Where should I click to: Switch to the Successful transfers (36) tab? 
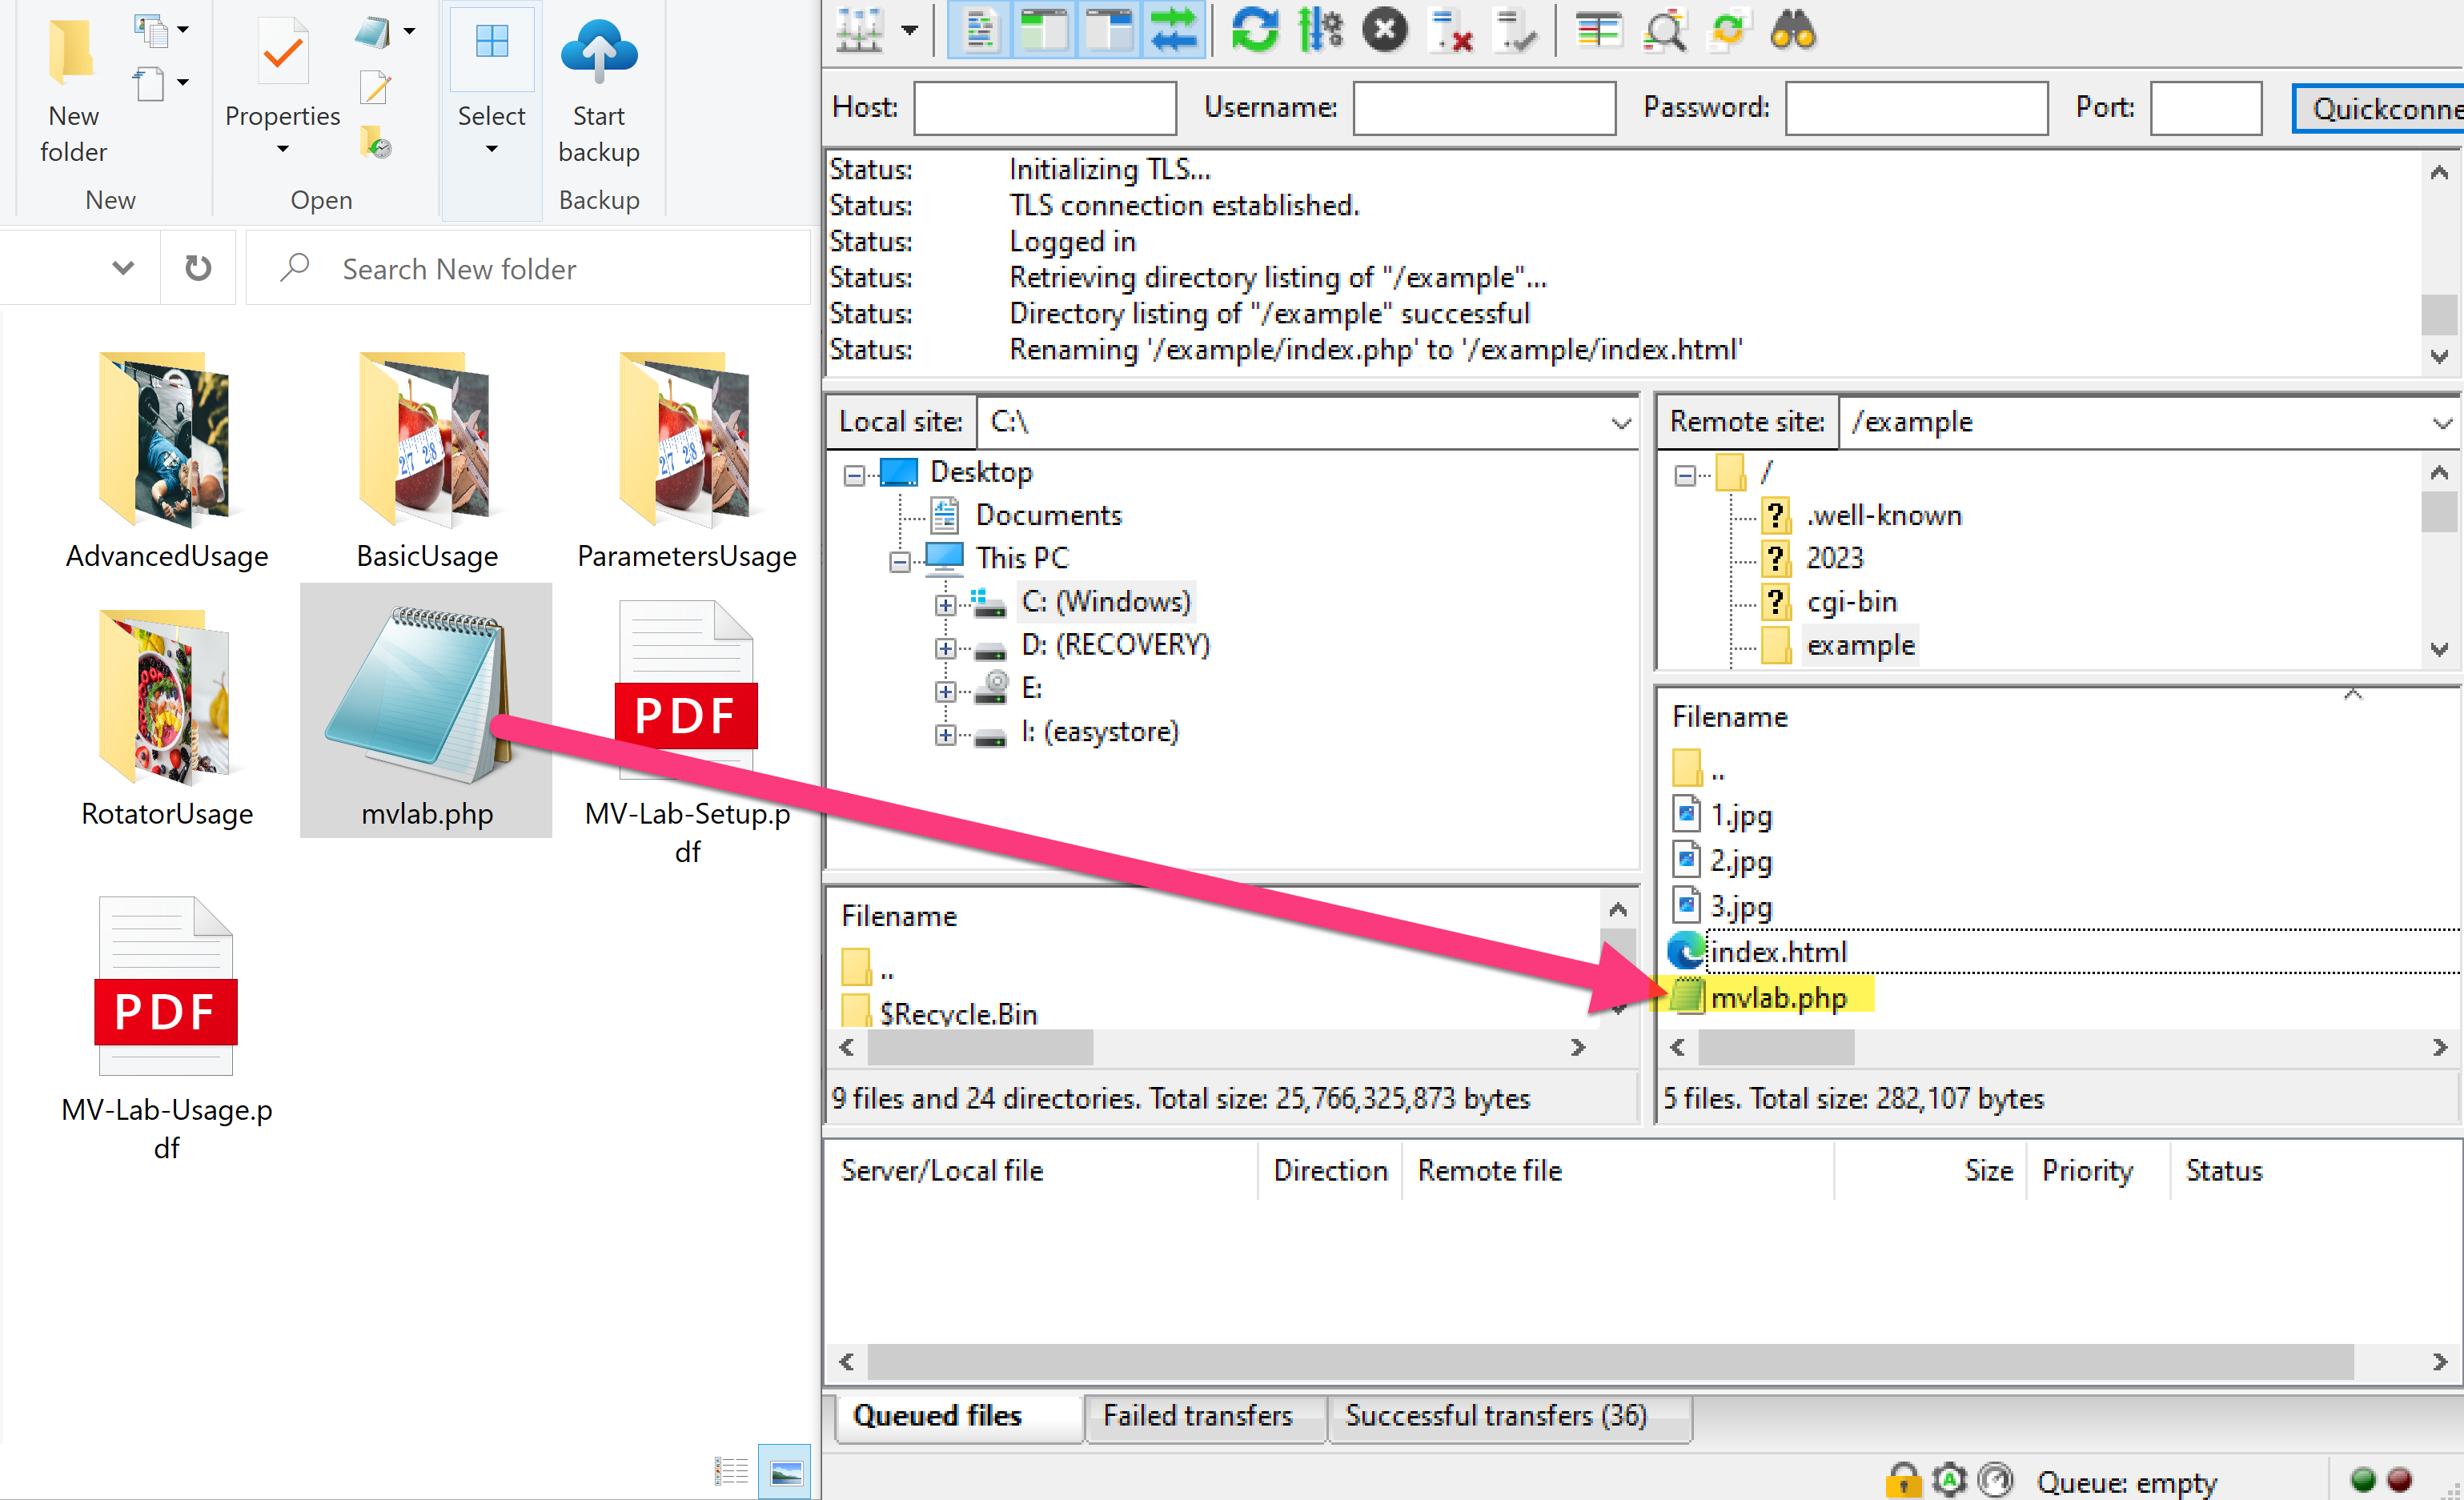point(1495,1416)
